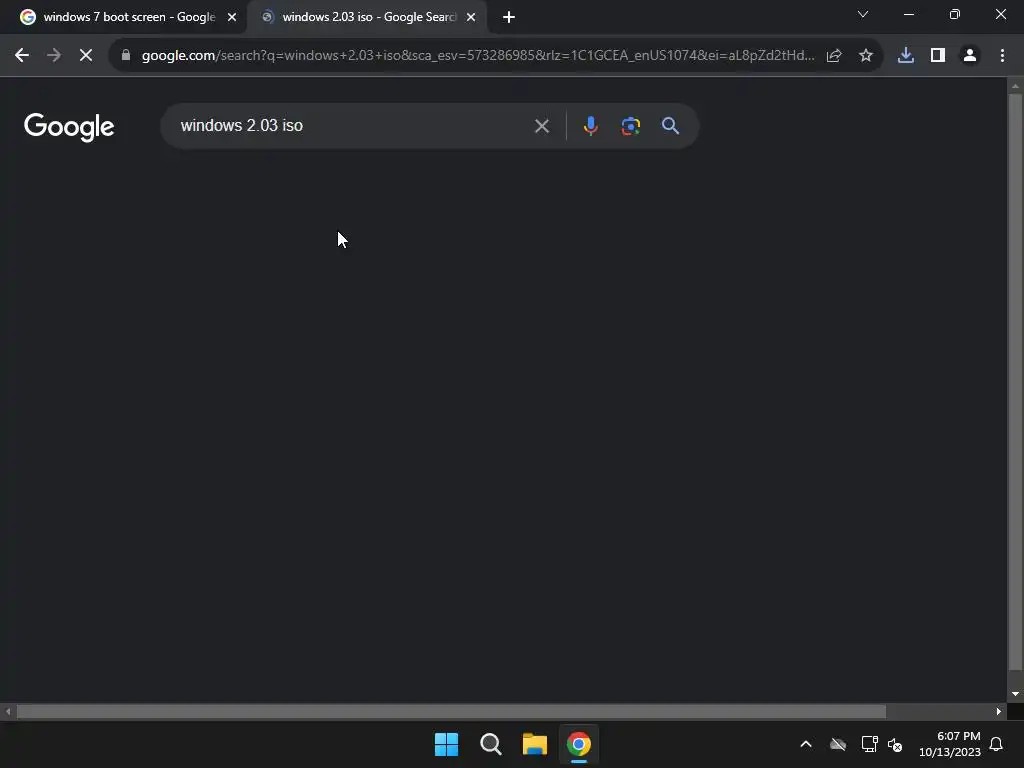Search by image with Google Lens
The image size is (1024, 768).
pos(631,126)
